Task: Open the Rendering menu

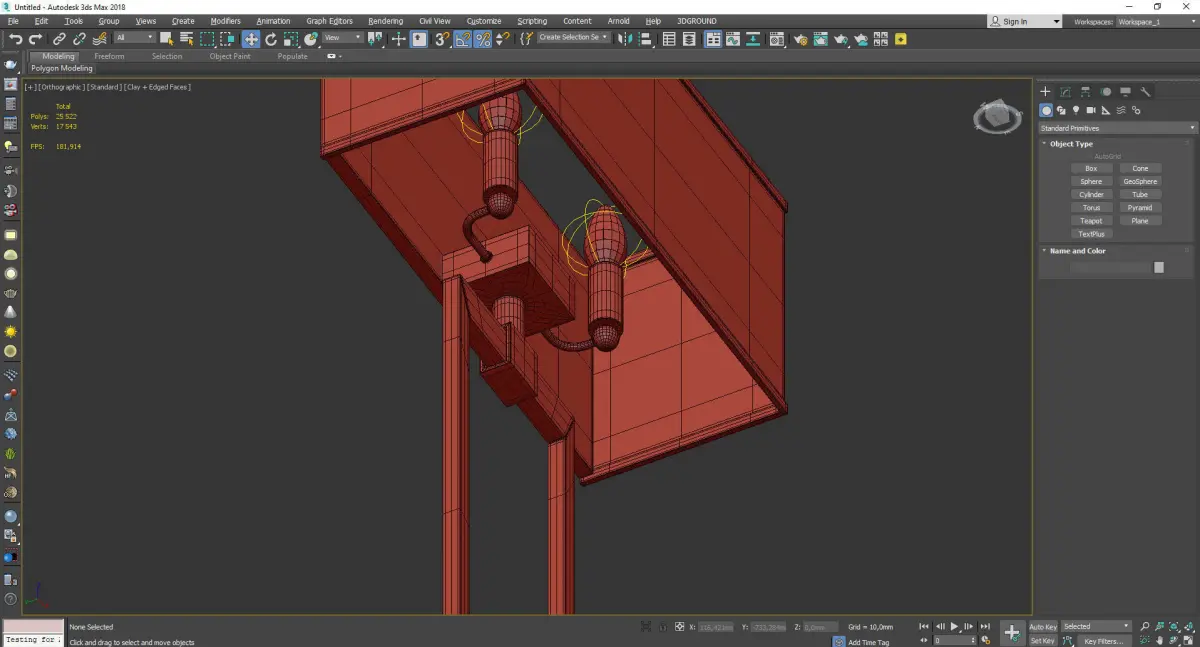Action: 385,21
